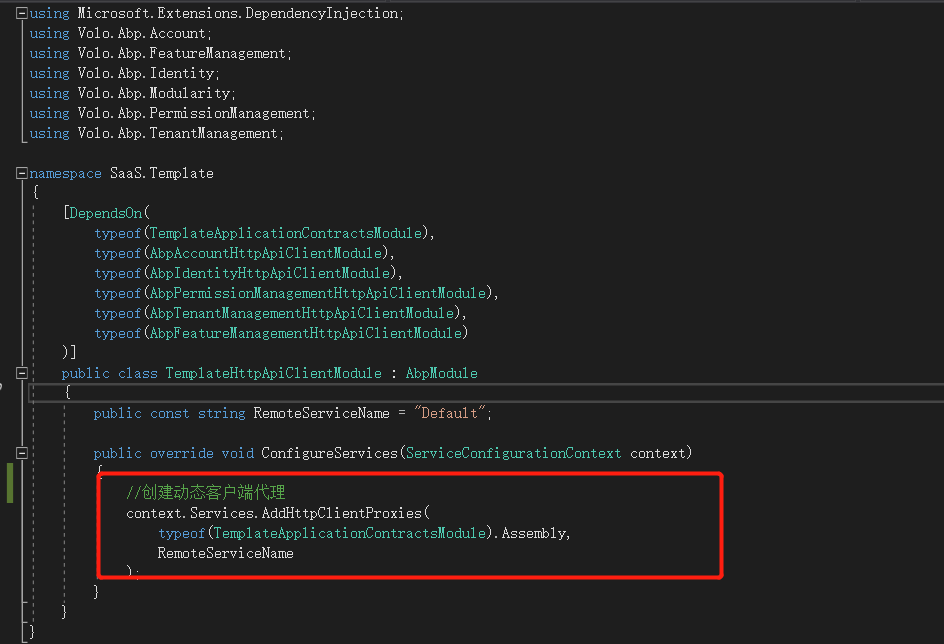Screen dimensions: 944x644
Task: Click the ServiceConfigurationContext parameter type
Action: [522, 452]
